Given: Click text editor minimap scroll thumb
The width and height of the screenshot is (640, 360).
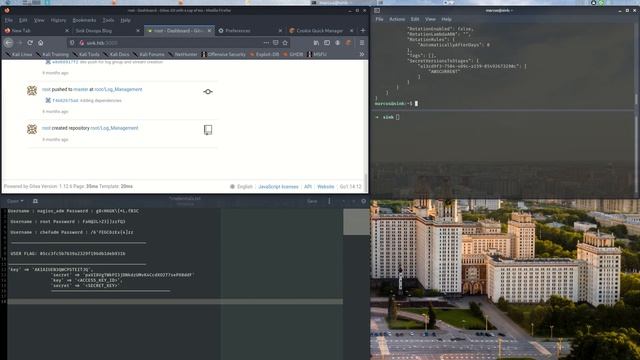Looking at the screenshot, I should click(356, 222).
